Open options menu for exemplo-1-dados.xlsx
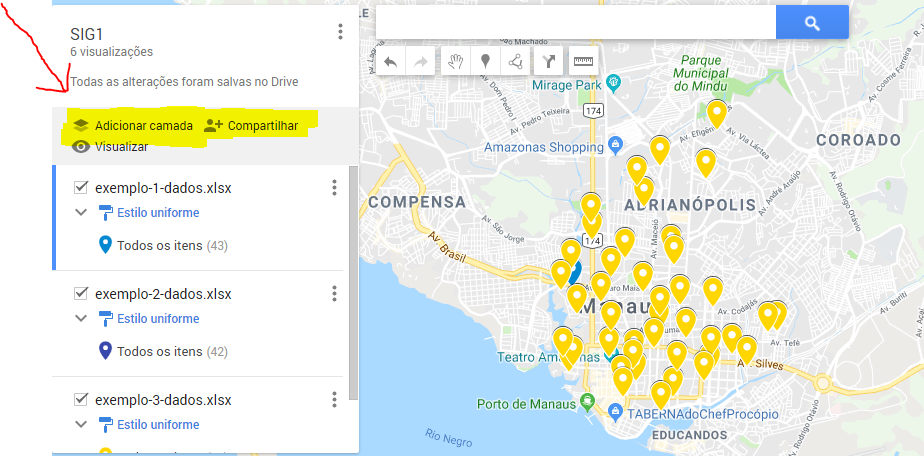This screenshot has width=924, height=456. click(334, 187)
